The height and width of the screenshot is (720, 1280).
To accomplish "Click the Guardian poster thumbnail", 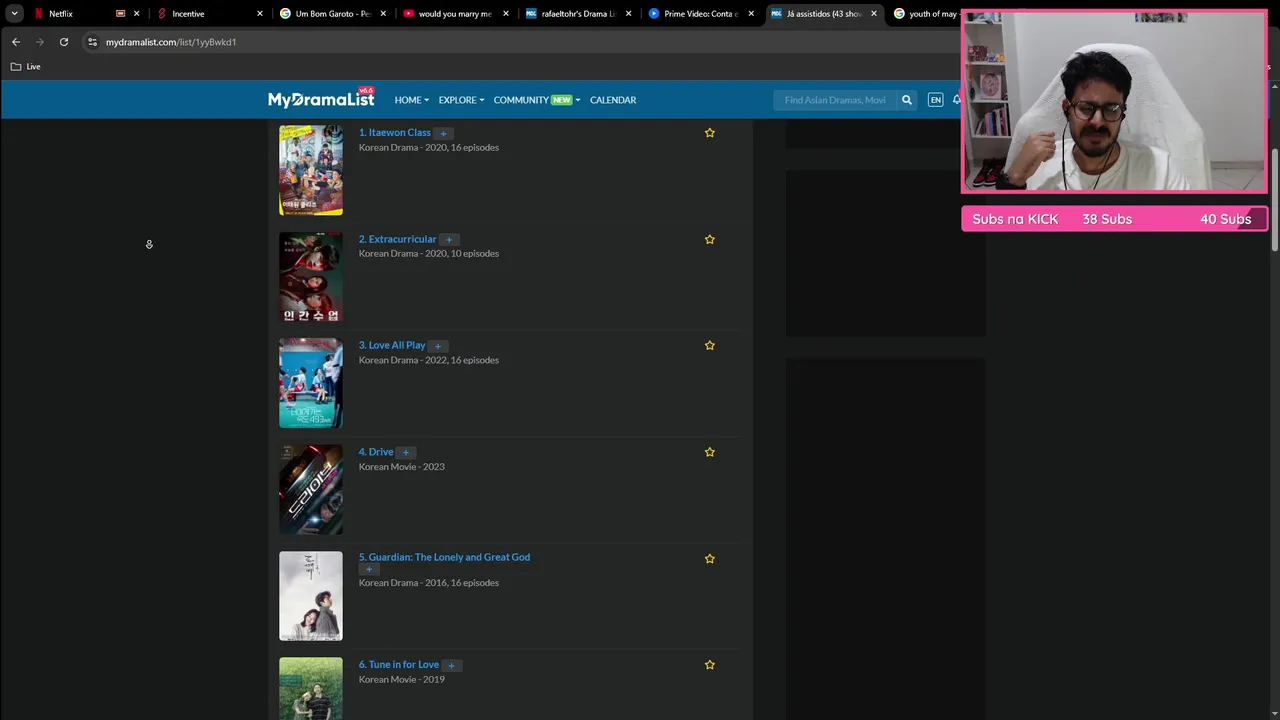I will 311,596.
